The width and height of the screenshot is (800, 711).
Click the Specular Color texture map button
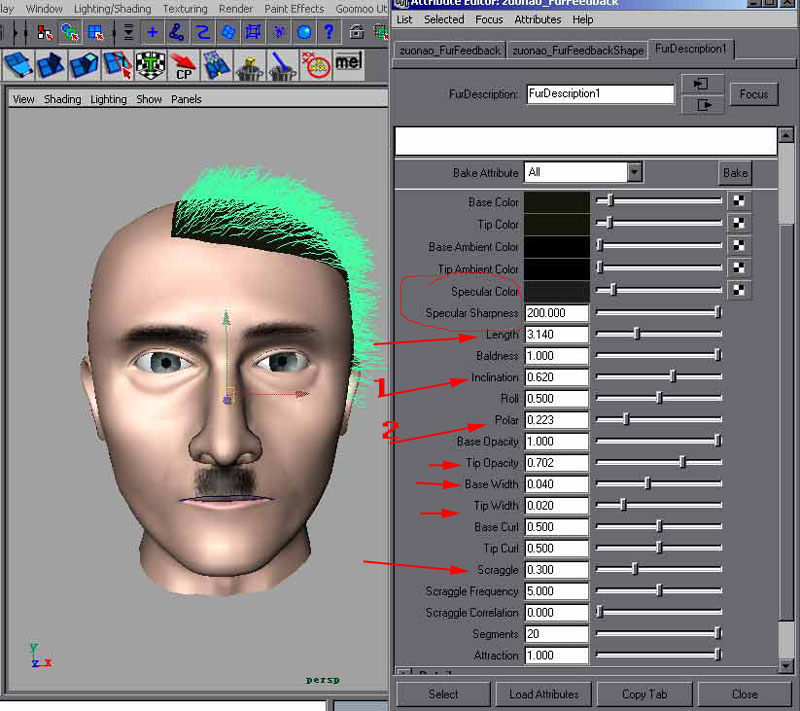738,290
